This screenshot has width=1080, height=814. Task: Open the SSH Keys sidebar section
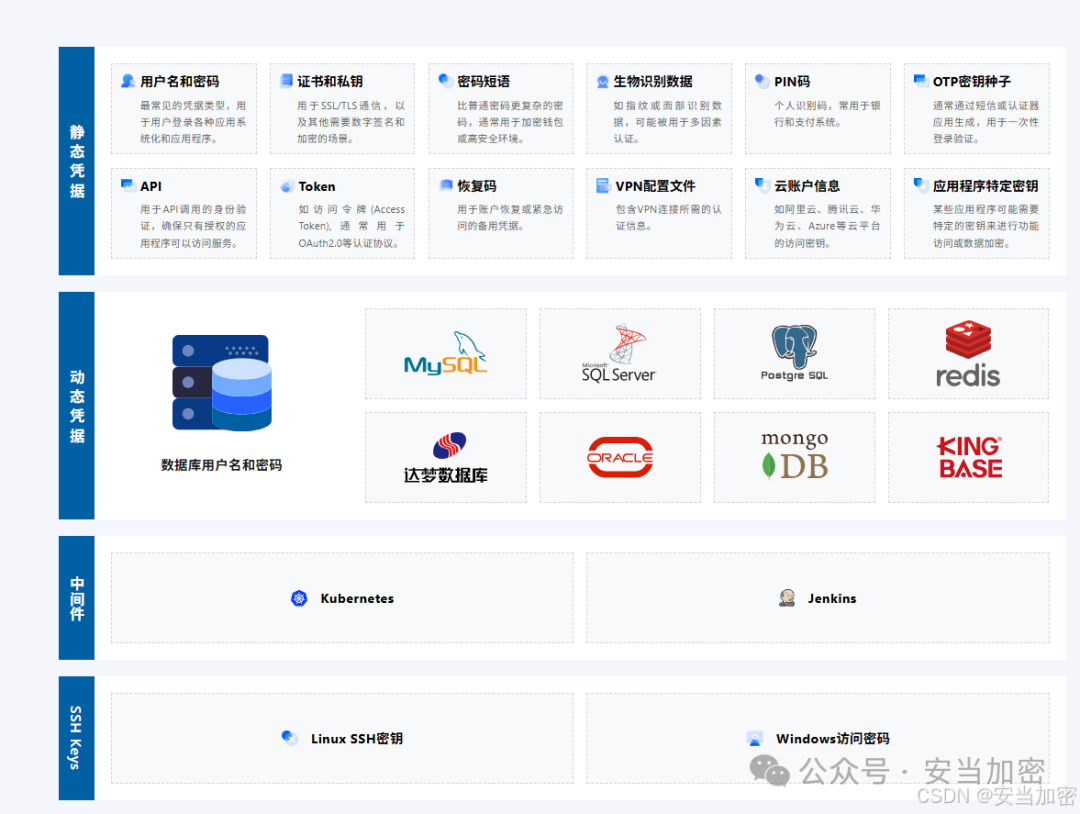point(77,738)
